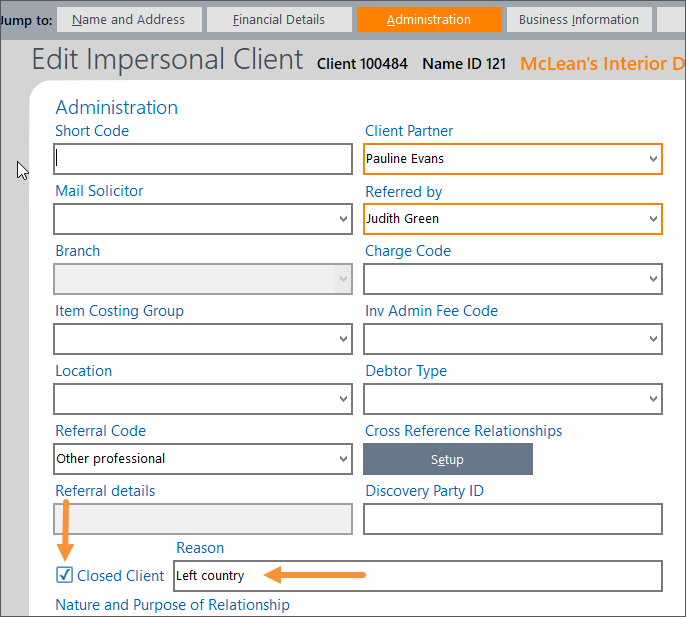Select the Administration tab

tap(428, 19)
